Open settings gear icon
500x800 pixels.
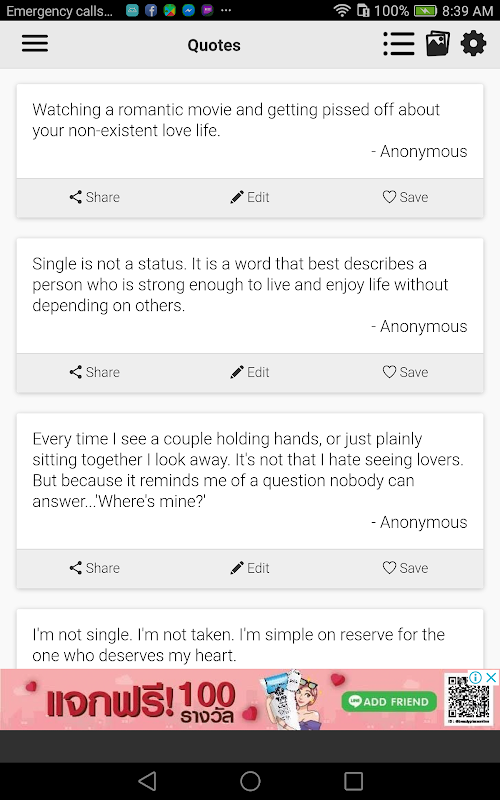pos(473,44)
